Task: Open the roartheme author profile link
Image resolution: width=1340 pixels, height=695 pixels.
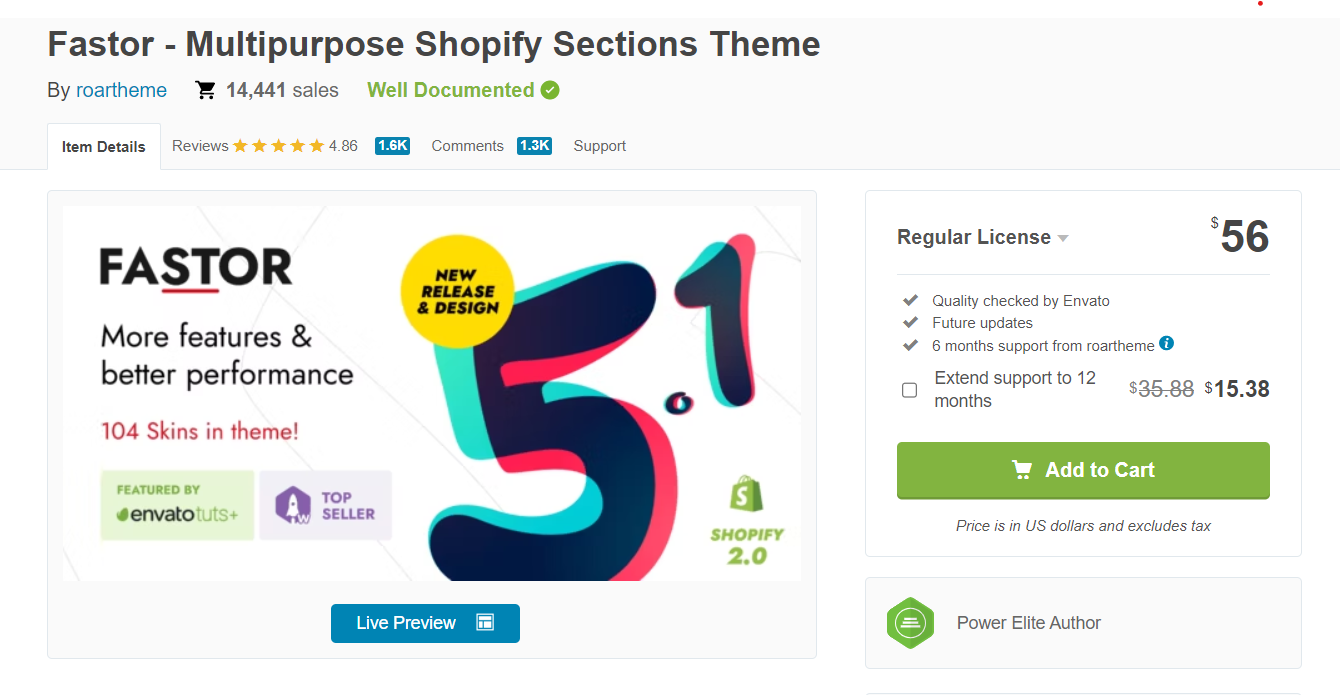Action: [121, 90]
